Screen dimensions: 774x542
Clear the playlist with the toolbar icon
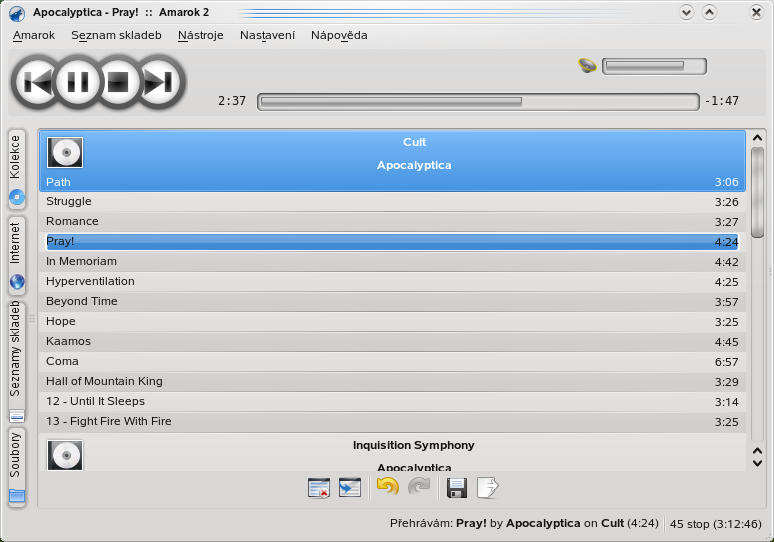point(319,488)
